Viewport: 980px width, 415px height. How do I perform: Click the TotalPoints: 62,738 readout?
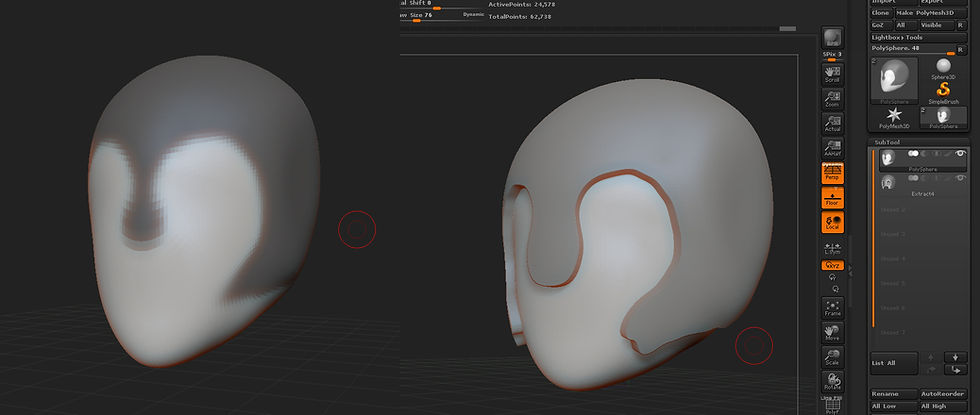point(519,17)
